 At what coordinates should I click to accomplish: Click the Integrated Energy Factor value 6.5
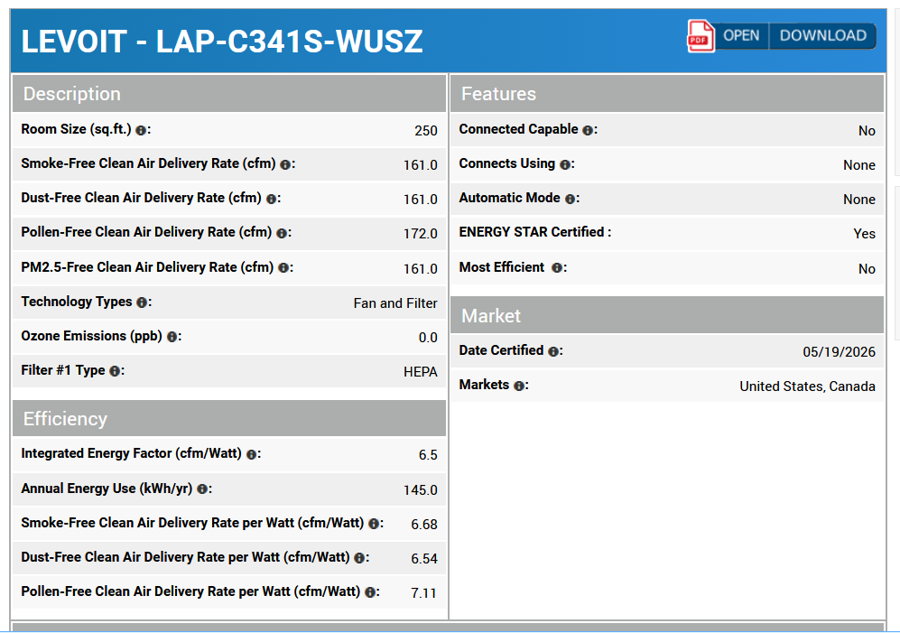point(428,455)
